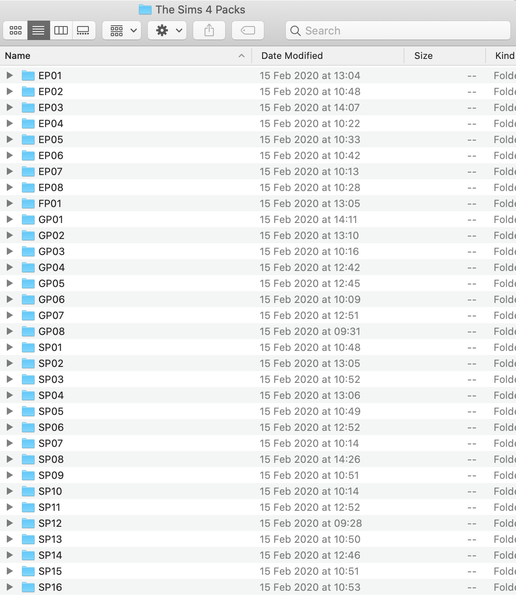
Task: Switch to icon view in toolbar
Action: pyautogui.click(x=16, y=31)
